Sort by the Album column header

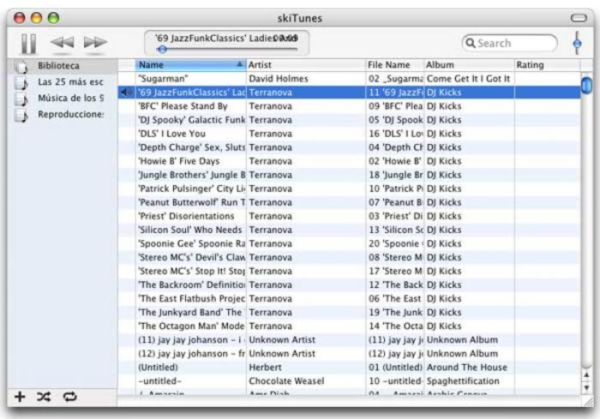click(469, 65)
